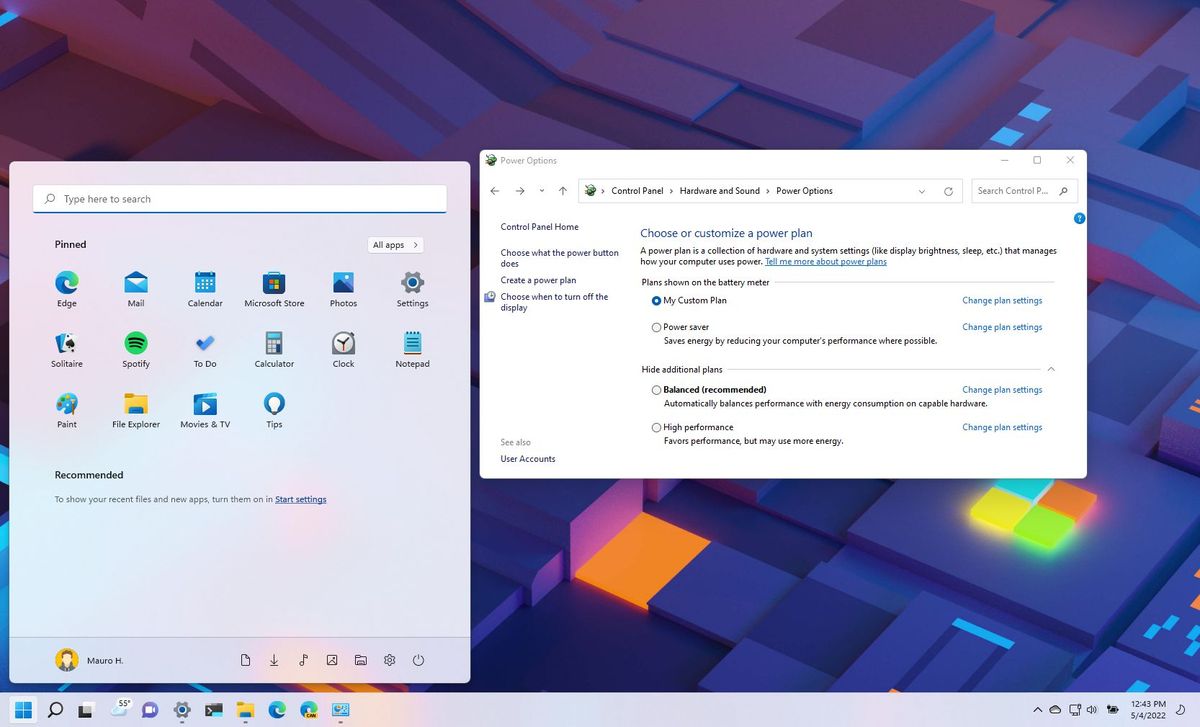Screen dimensions: 1200x727
Task: Click Control Panel Home in sidebar
Action: (539, 226)
